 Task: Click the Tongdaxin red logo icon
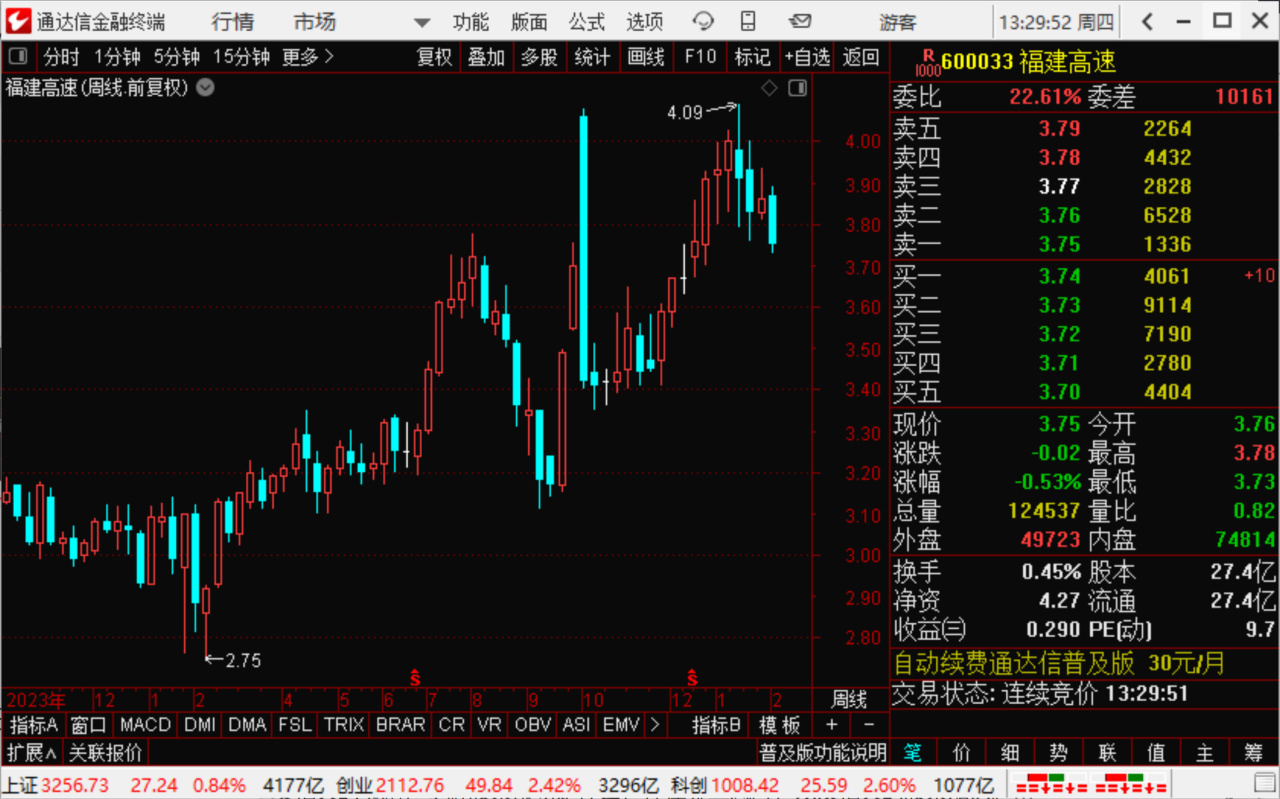point(17,21)
